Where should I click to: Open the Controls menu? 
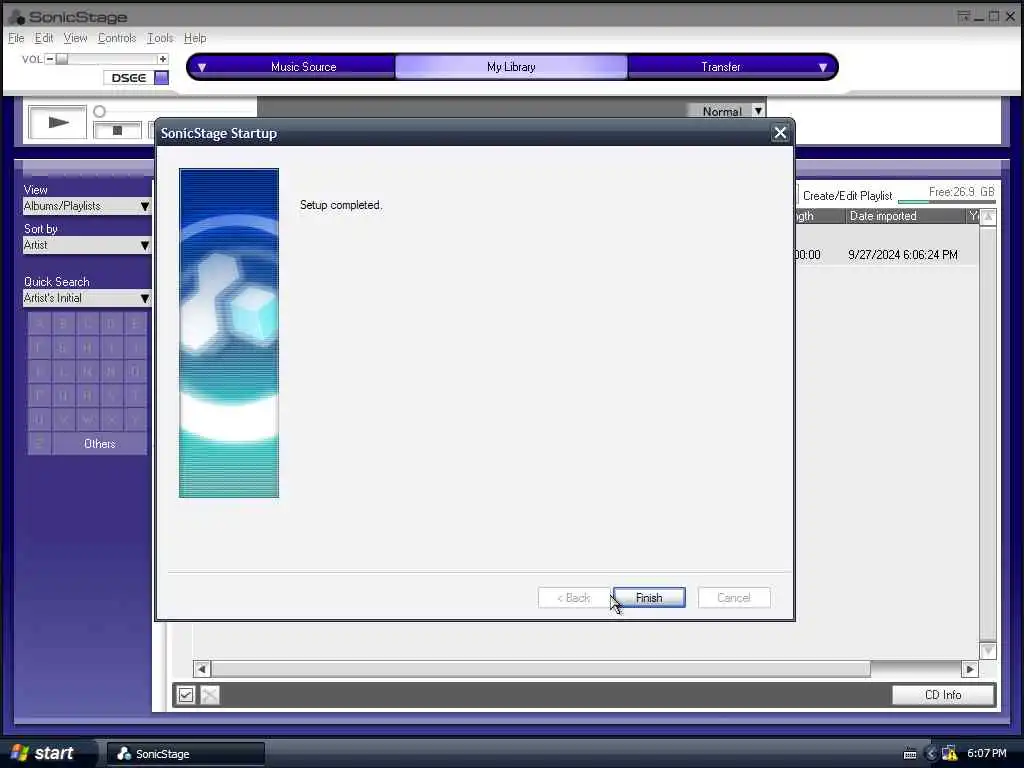pyautogui.click(x=117, y=38)
